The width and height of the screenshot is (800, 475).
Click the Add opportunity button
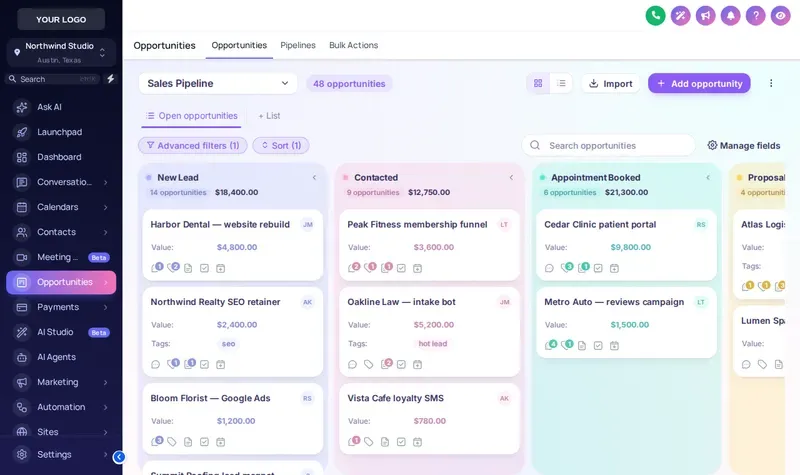(699, 83)
